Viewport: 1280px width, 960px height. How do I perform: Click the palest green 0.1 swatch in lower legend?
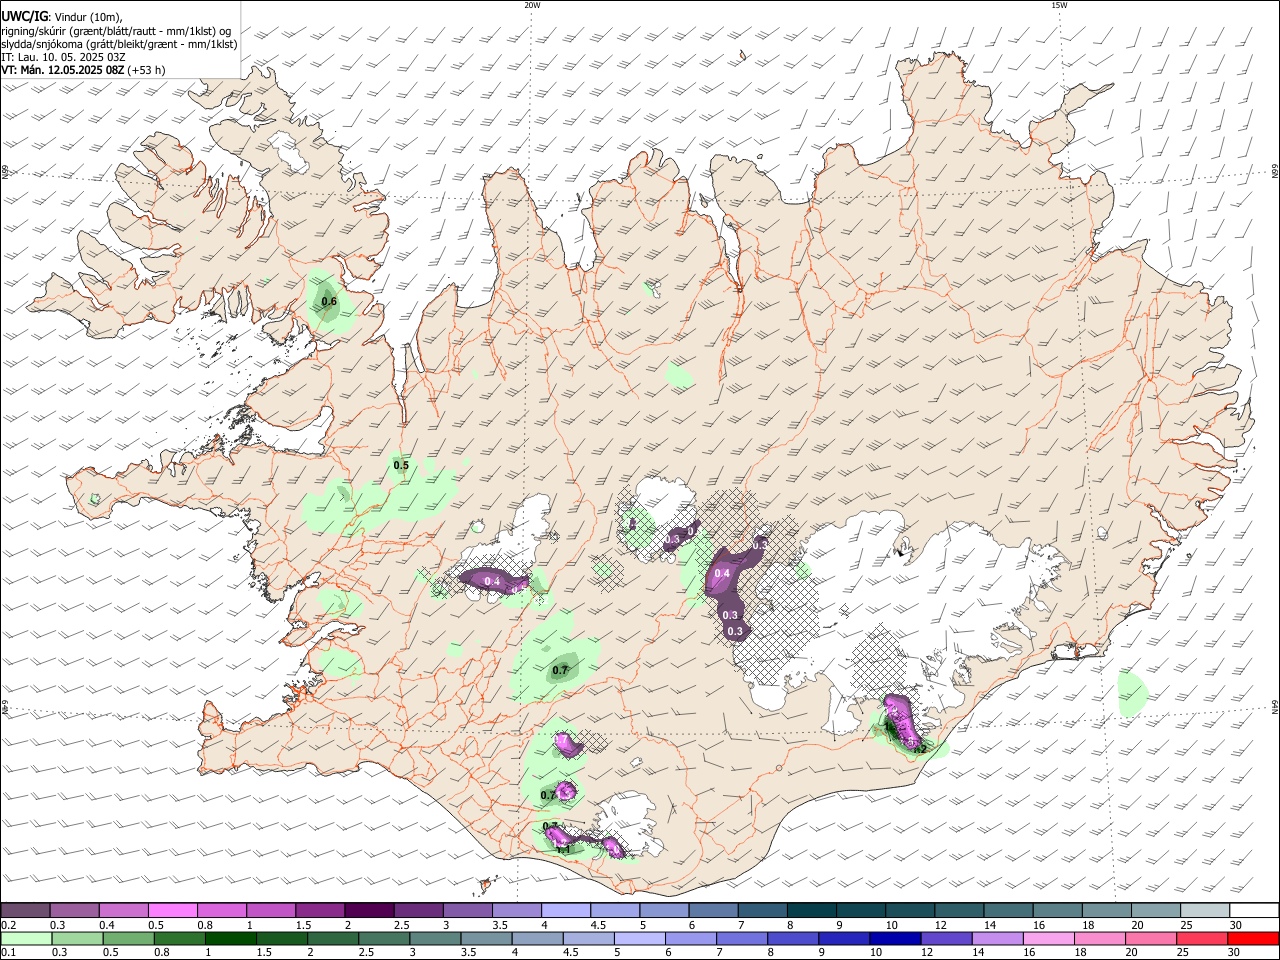pyautogui.click(x=26, y=938)
